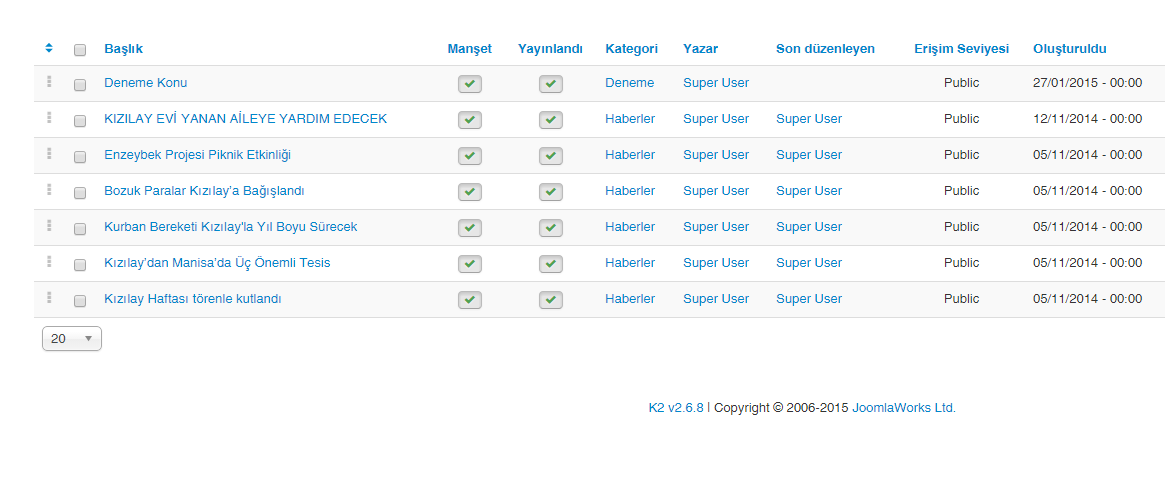Toggle Manşet icon for Kurban Bereketi row
The height and width of the screenshot is (488, 1165).
(470, 228)
